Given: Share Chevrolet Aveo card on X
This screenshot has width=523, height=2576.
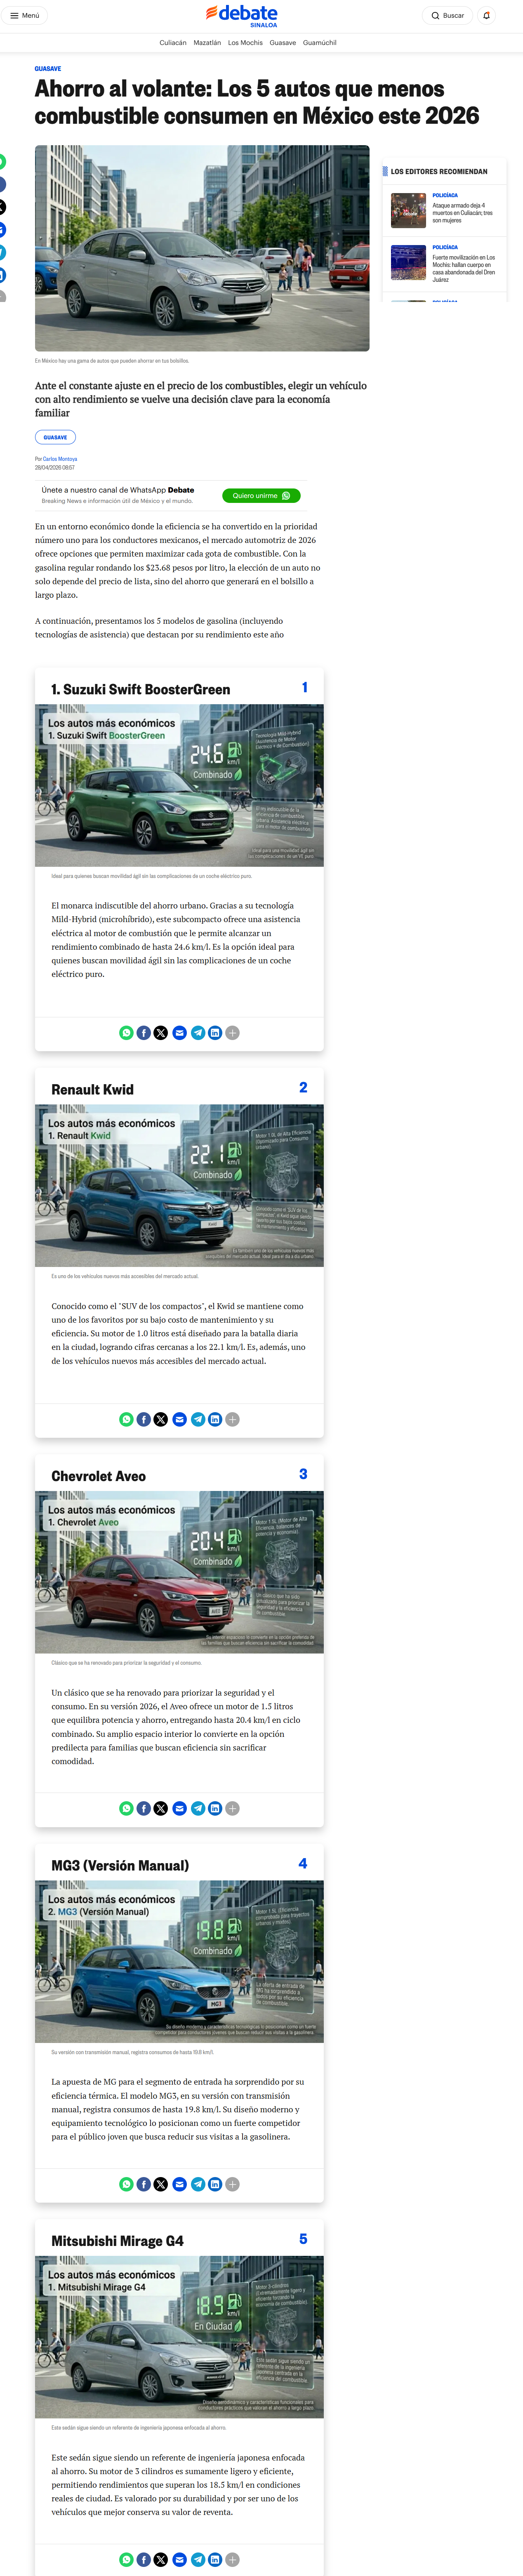Looking at the screenshot, I should (x=161, y=1808).
